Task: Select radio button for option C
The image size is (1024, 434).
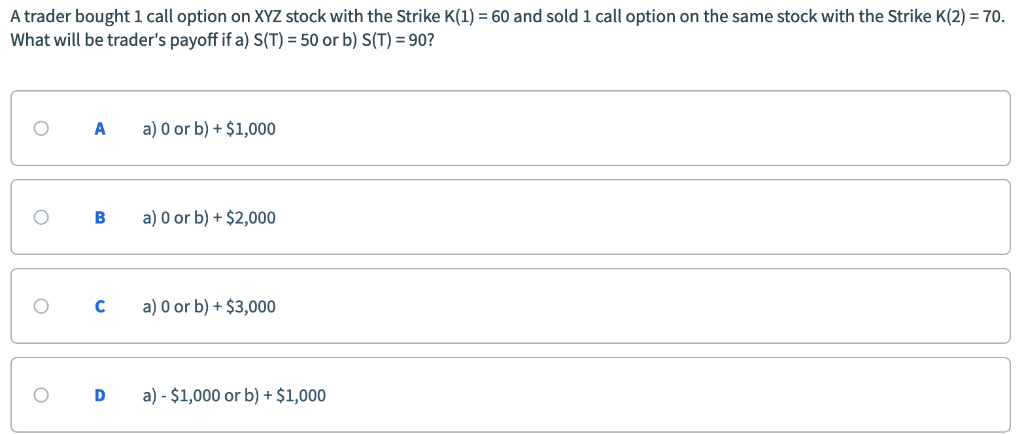Action: point(40,306)
